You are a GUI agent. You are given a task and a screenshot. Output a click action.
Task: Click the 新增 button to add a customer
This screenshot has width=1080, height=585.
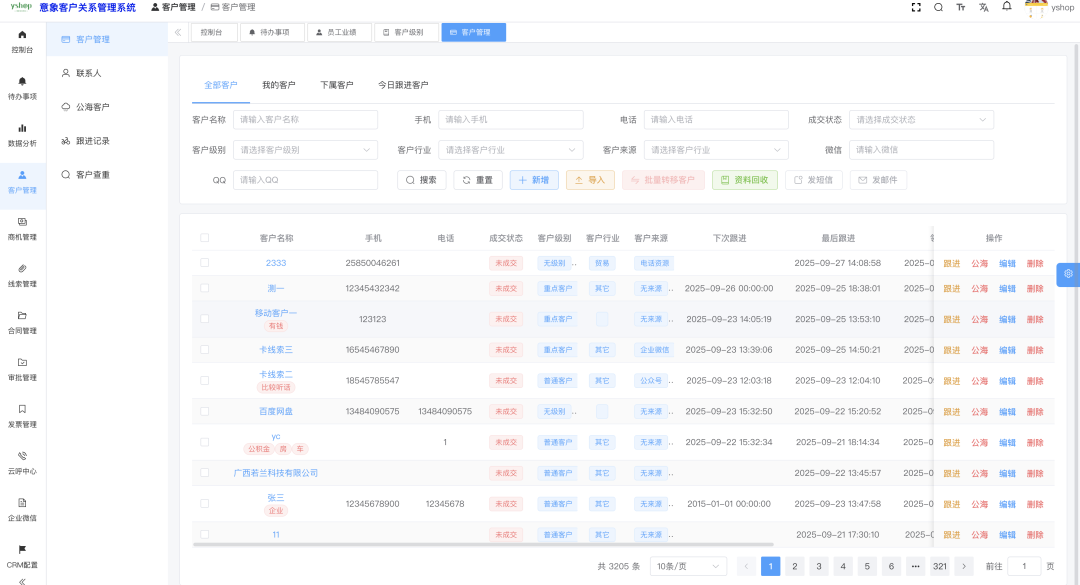pos(534,180)
